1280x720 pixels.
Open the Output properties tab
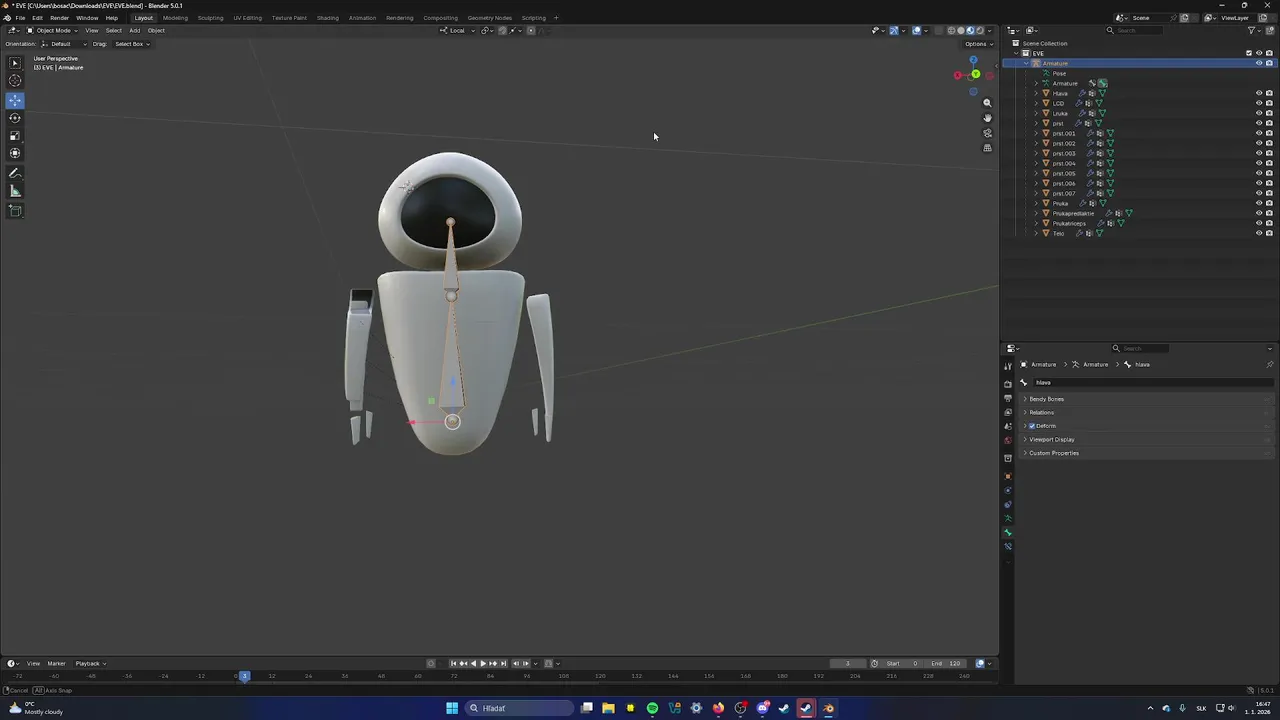1008,398
